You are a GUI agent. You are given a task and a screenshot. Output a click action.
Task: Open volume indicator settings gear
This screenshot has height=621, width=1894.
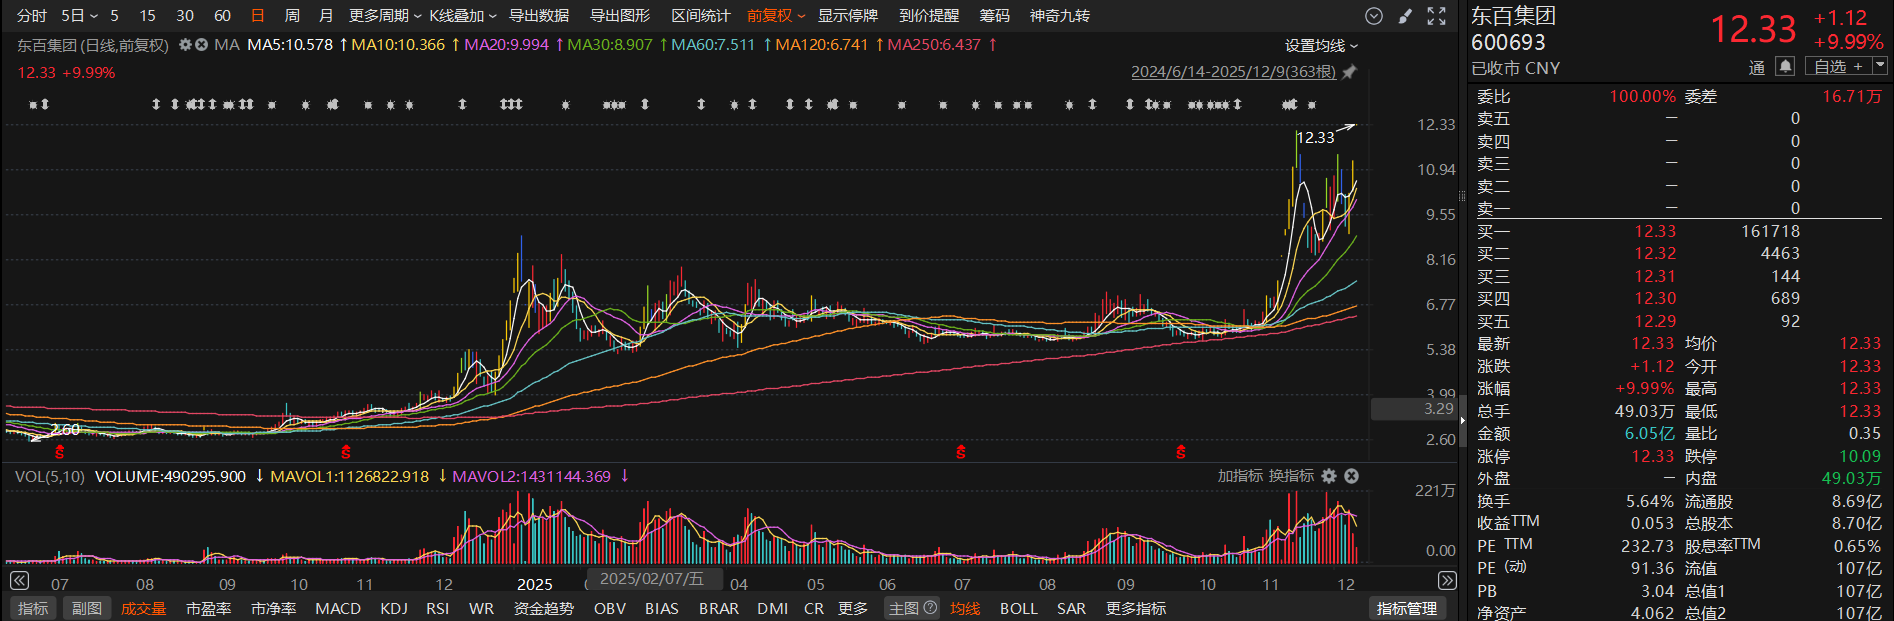(x=1329, y=476)
